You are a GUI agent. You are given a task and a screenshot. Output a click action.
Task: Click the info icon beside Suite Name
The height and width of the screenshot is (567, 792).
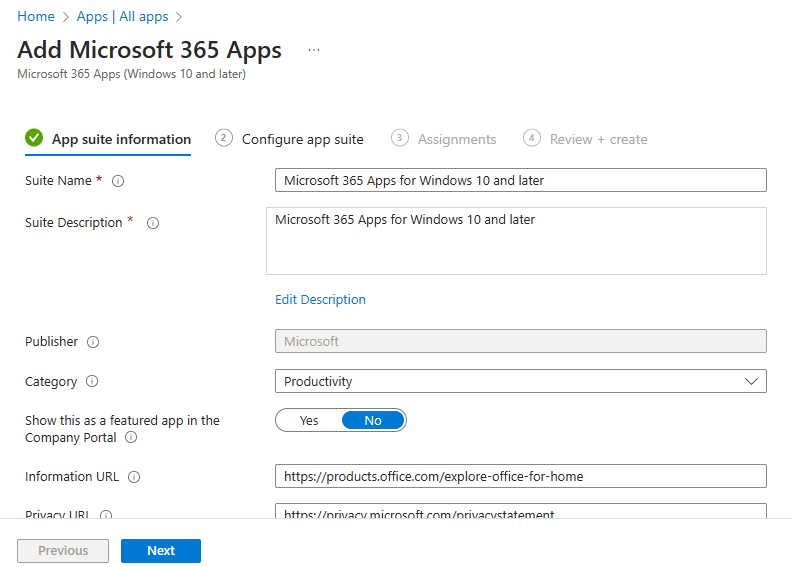pos(118,181)
